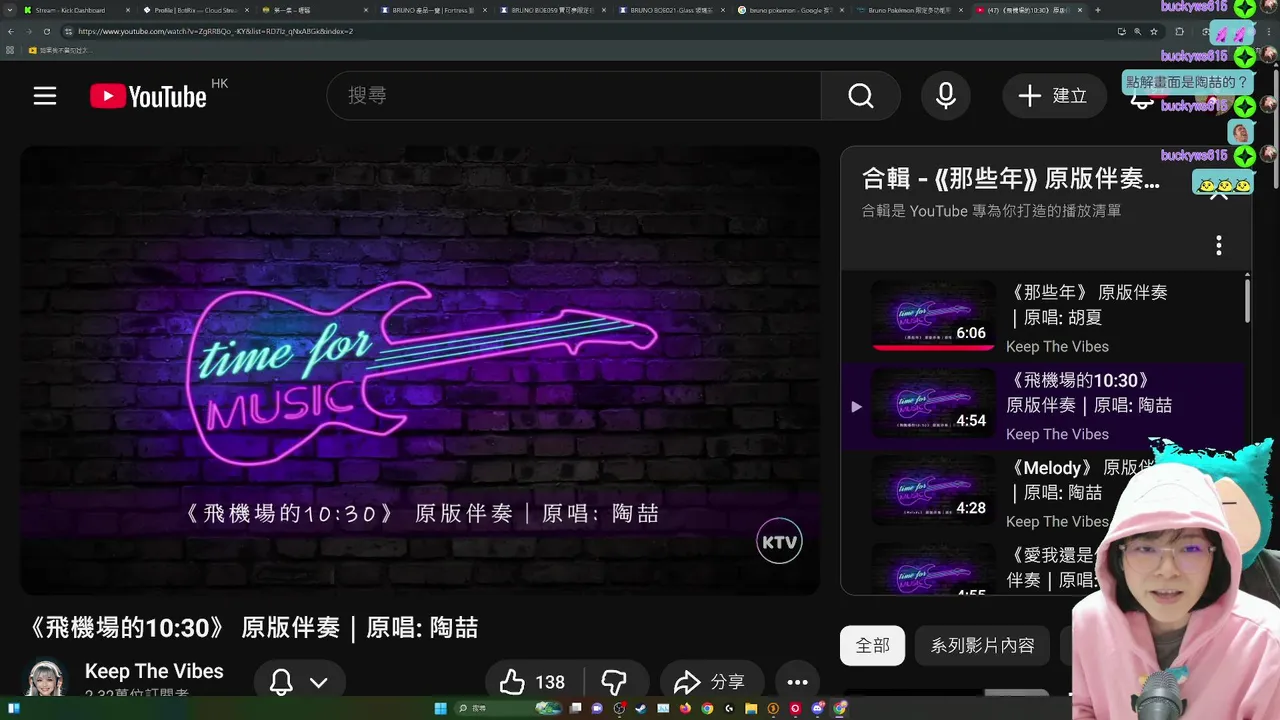The width and height of the screenshot is (1280, 720).
Task: Open the Windows Start menu
Action: tap(440, 709)
